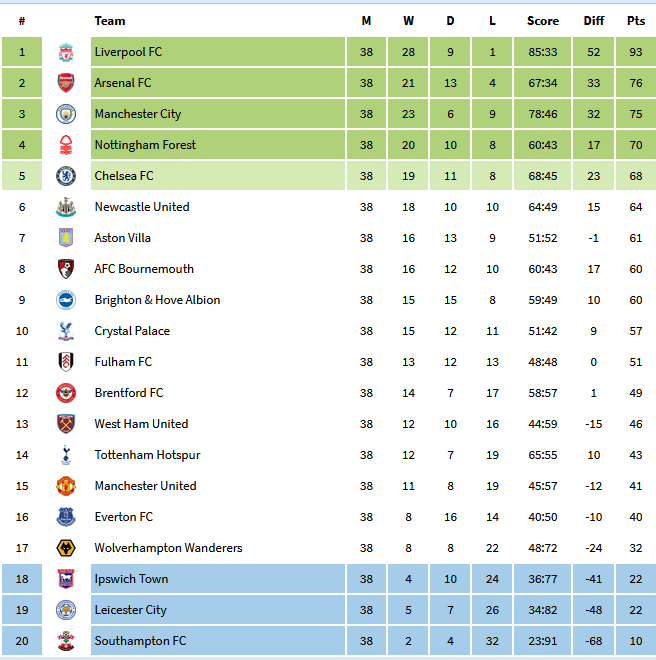Click Everton FC's 40 points cell

[636, 517]
